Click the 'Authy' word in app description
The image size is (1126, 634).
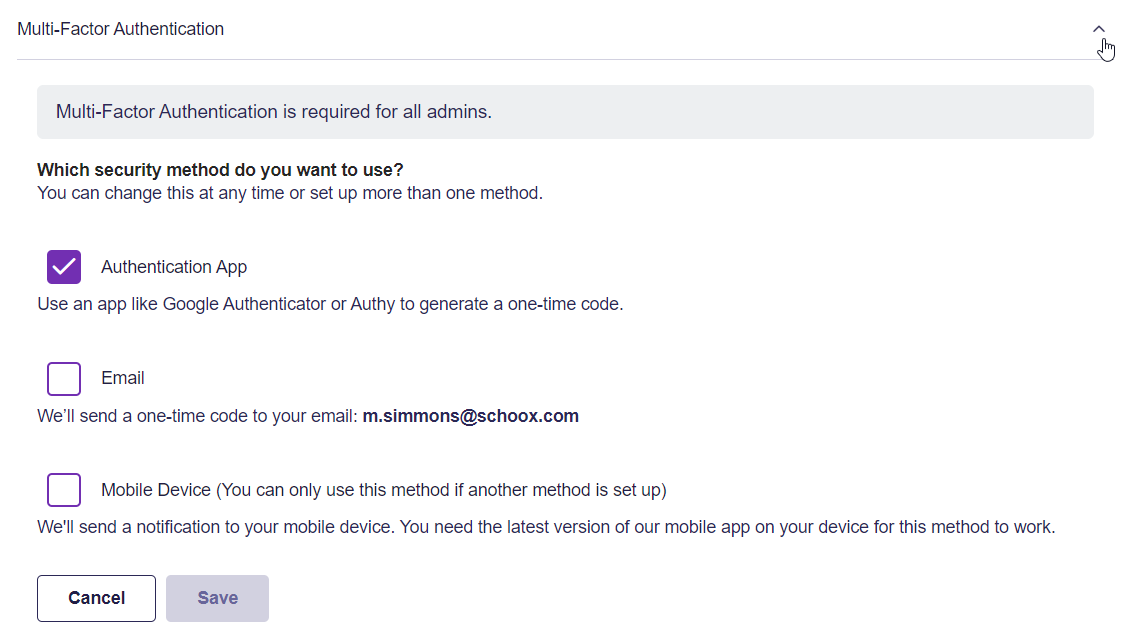[x=373, y=304]
